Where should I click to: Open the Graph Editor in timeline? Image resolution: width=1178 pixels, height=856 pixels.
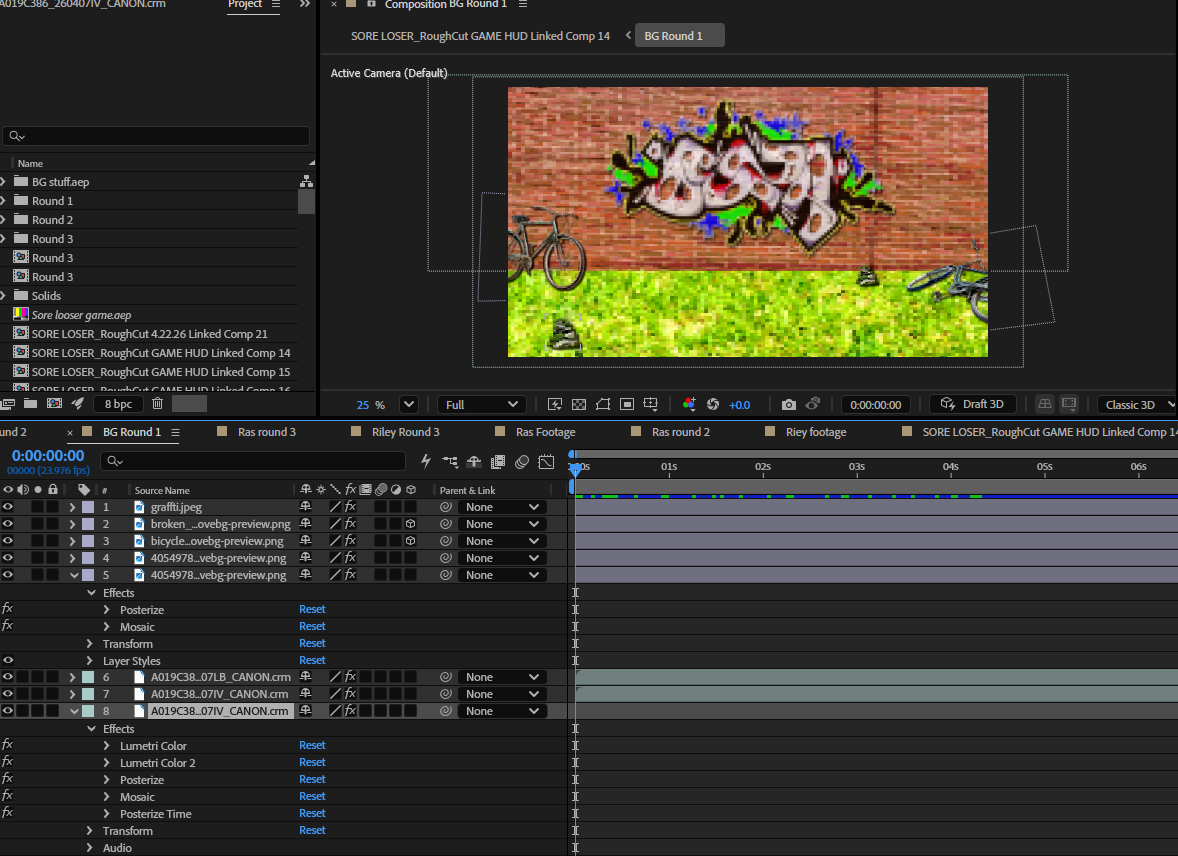point(546,461)
